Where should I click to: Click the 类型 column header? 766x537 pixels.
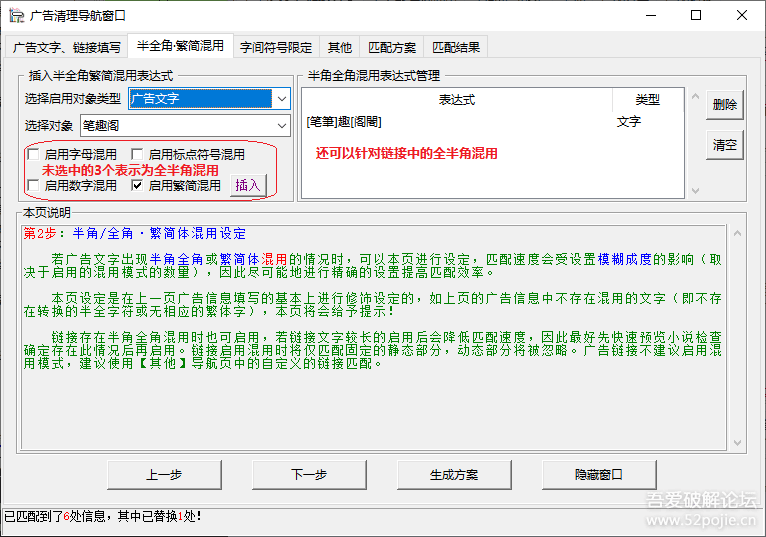coord(647,100)
